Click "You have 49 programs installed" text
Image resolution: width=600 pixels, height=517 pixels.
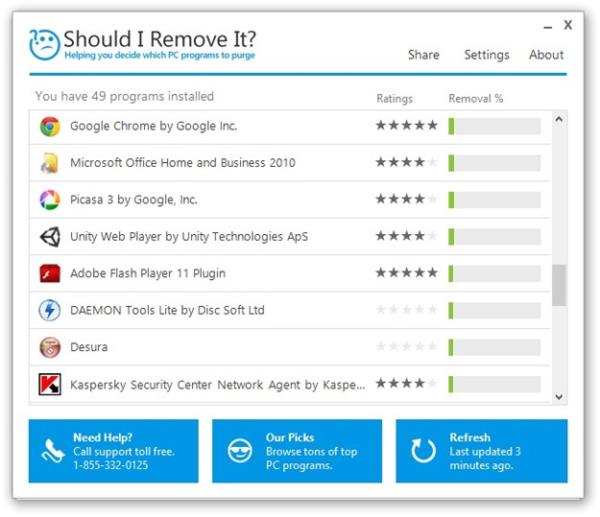124,96
